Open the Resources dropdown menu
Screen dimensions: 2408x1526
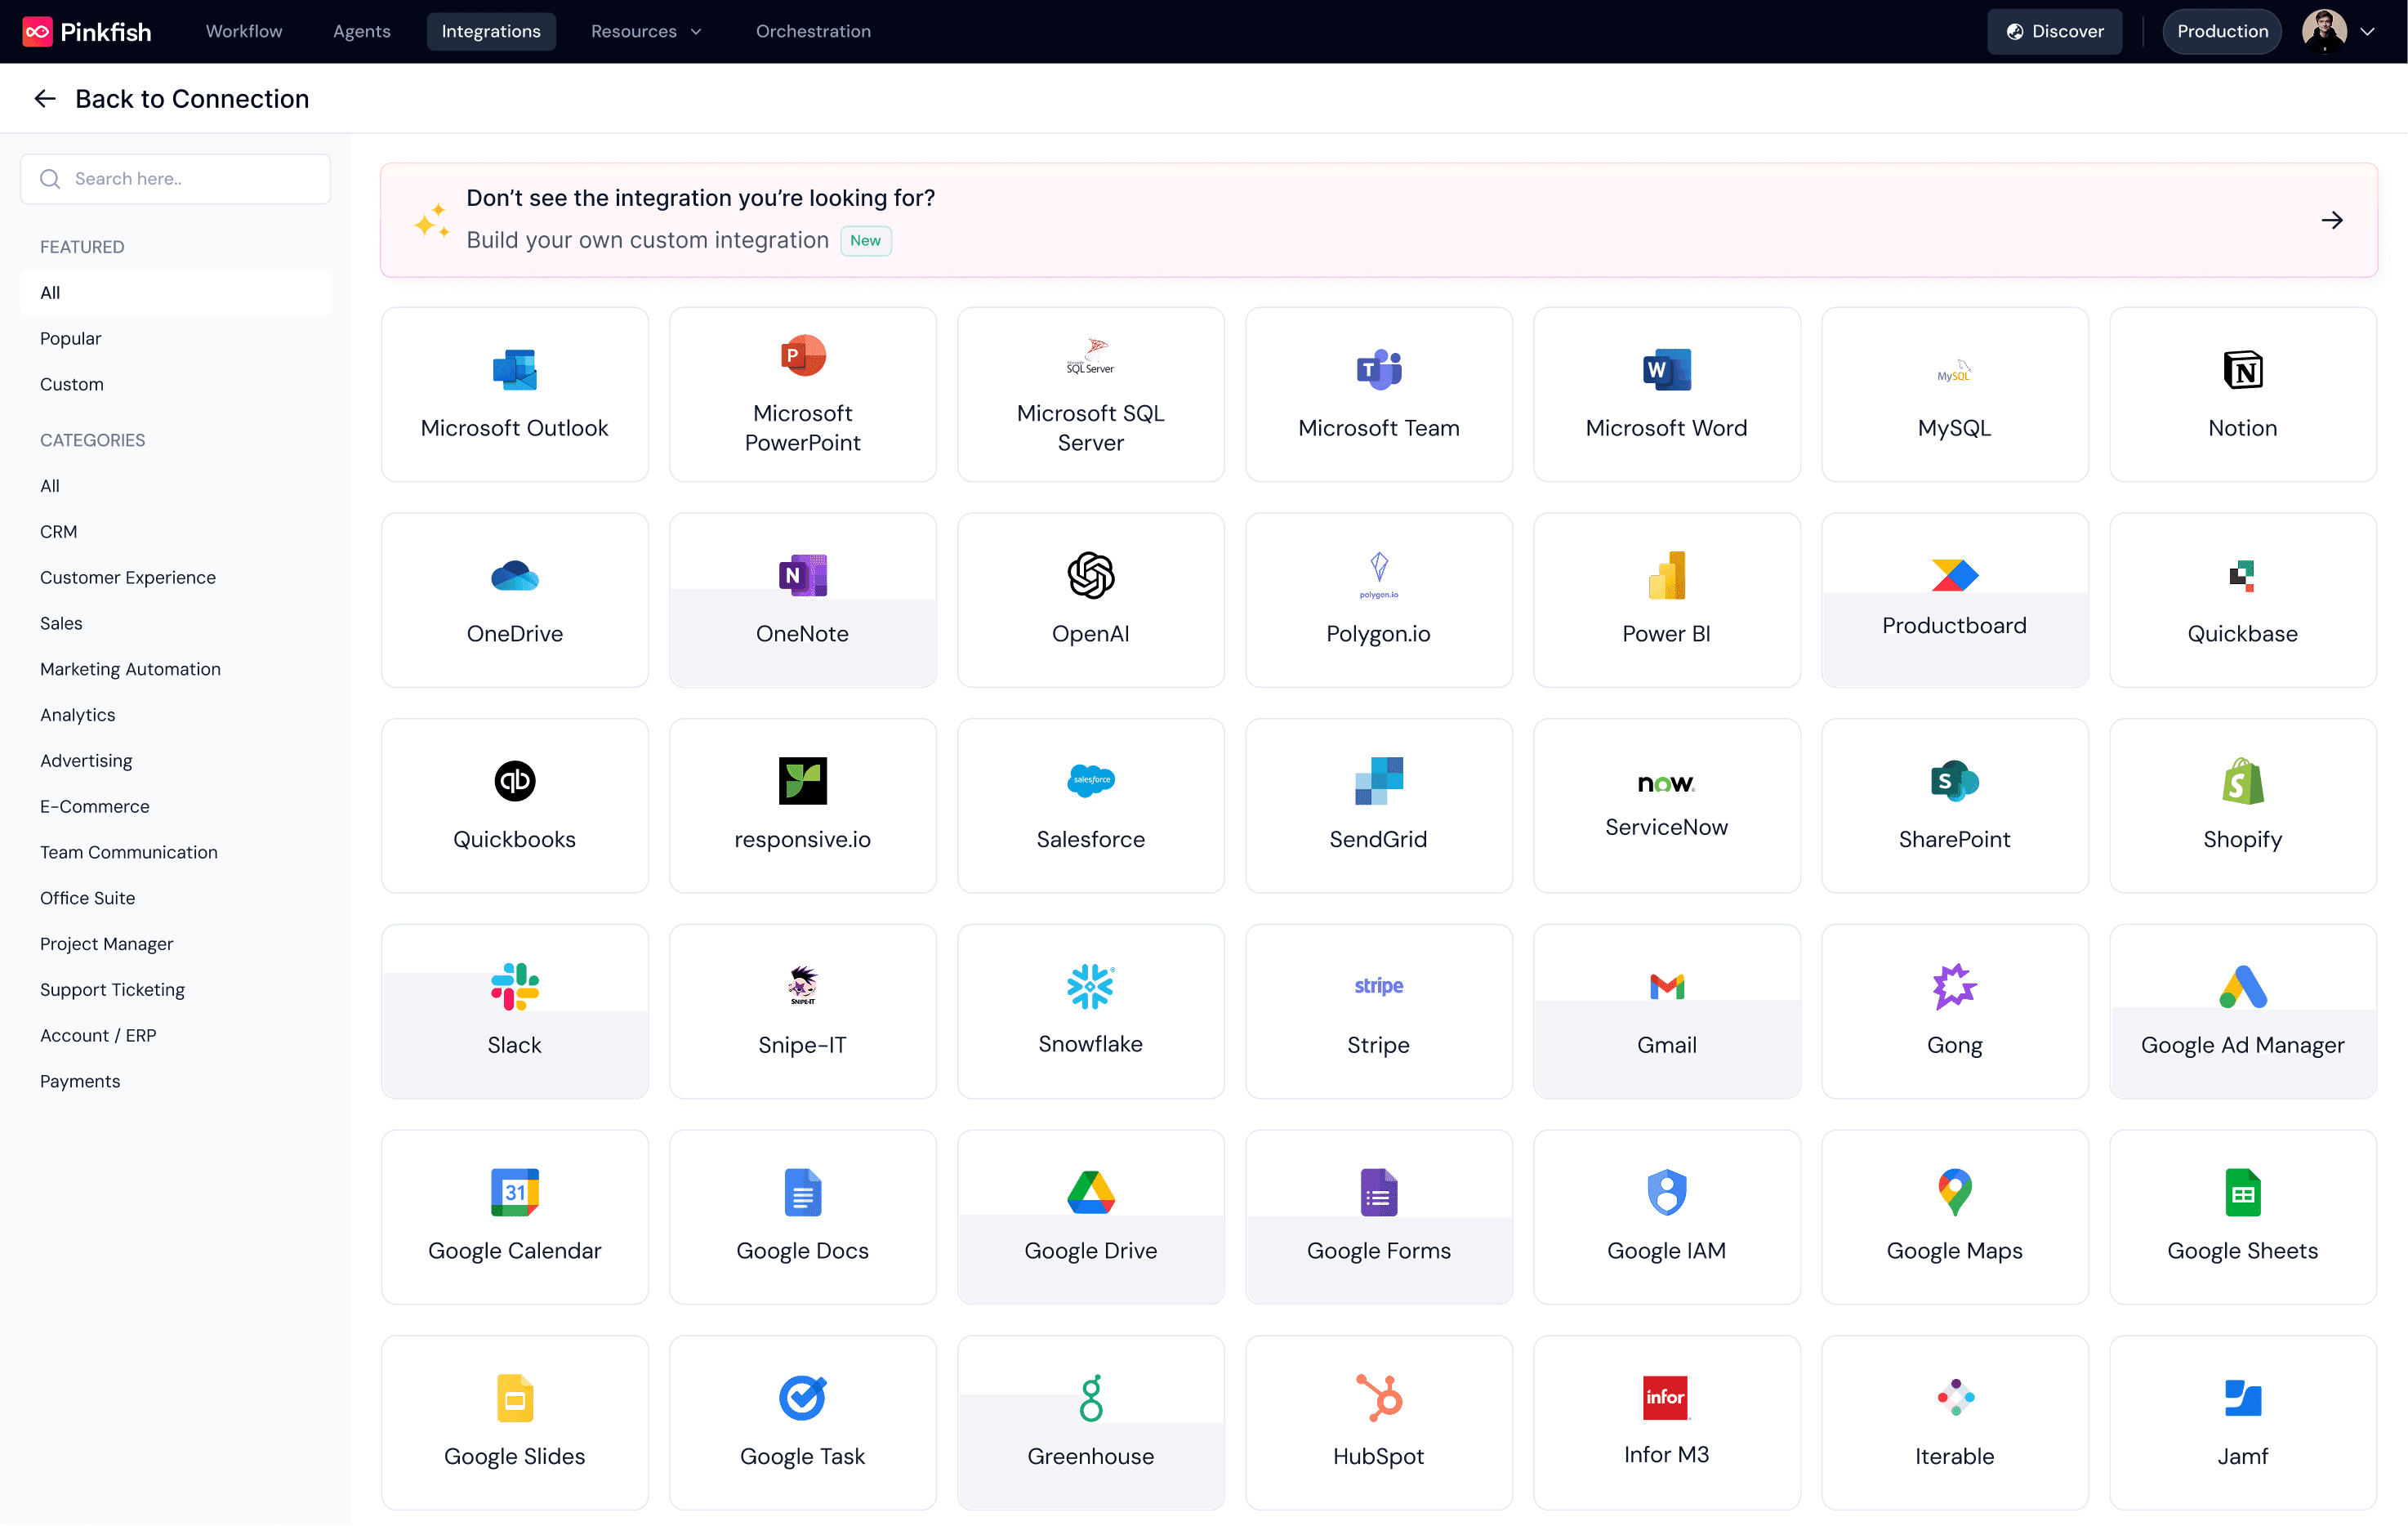click(x=646, y=31)
